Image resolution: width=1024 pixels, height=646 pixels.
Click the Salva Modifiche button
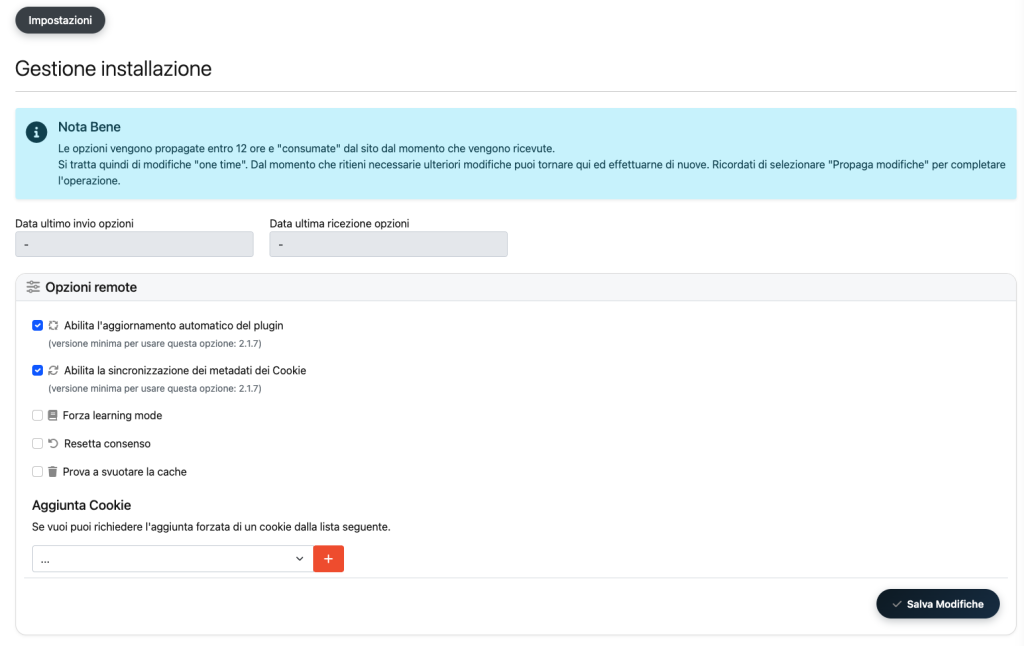(937, 604)
